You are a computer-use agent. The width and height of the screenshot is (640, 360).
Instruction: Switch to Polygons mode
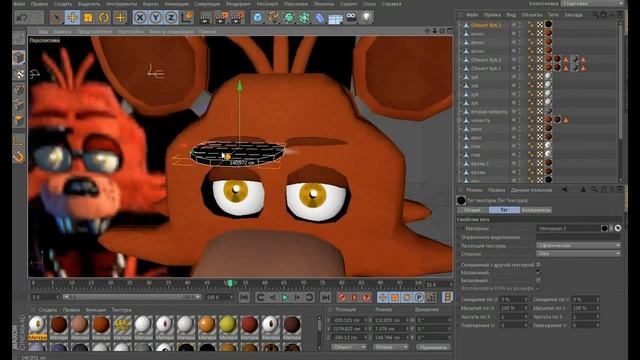19,121
